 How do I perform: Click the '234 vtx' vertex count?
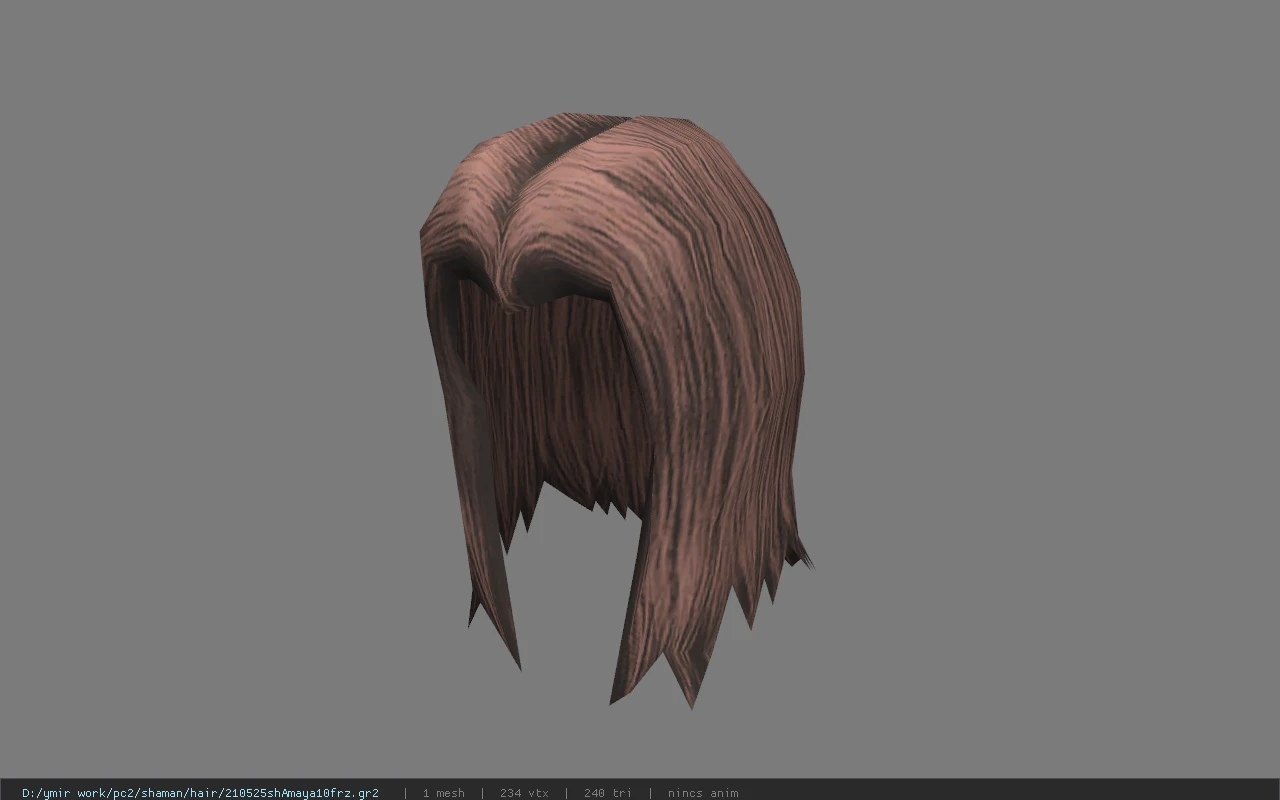524,793
